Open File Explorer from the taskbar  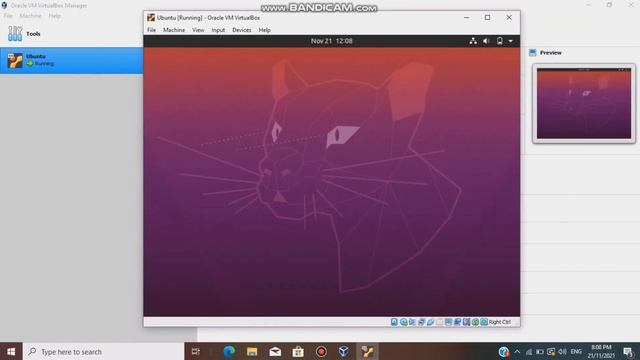tap(252, 351)
